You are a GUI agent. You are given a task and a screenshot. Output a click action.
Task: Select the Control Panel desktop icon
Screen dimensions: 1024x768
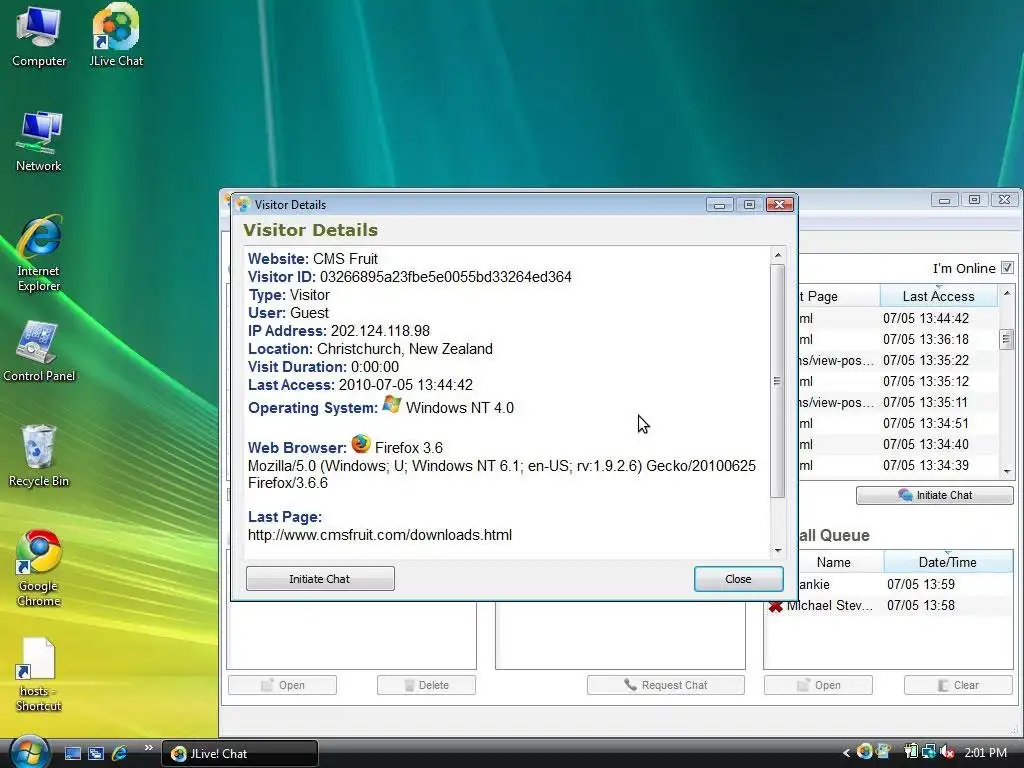click(39, 352)
